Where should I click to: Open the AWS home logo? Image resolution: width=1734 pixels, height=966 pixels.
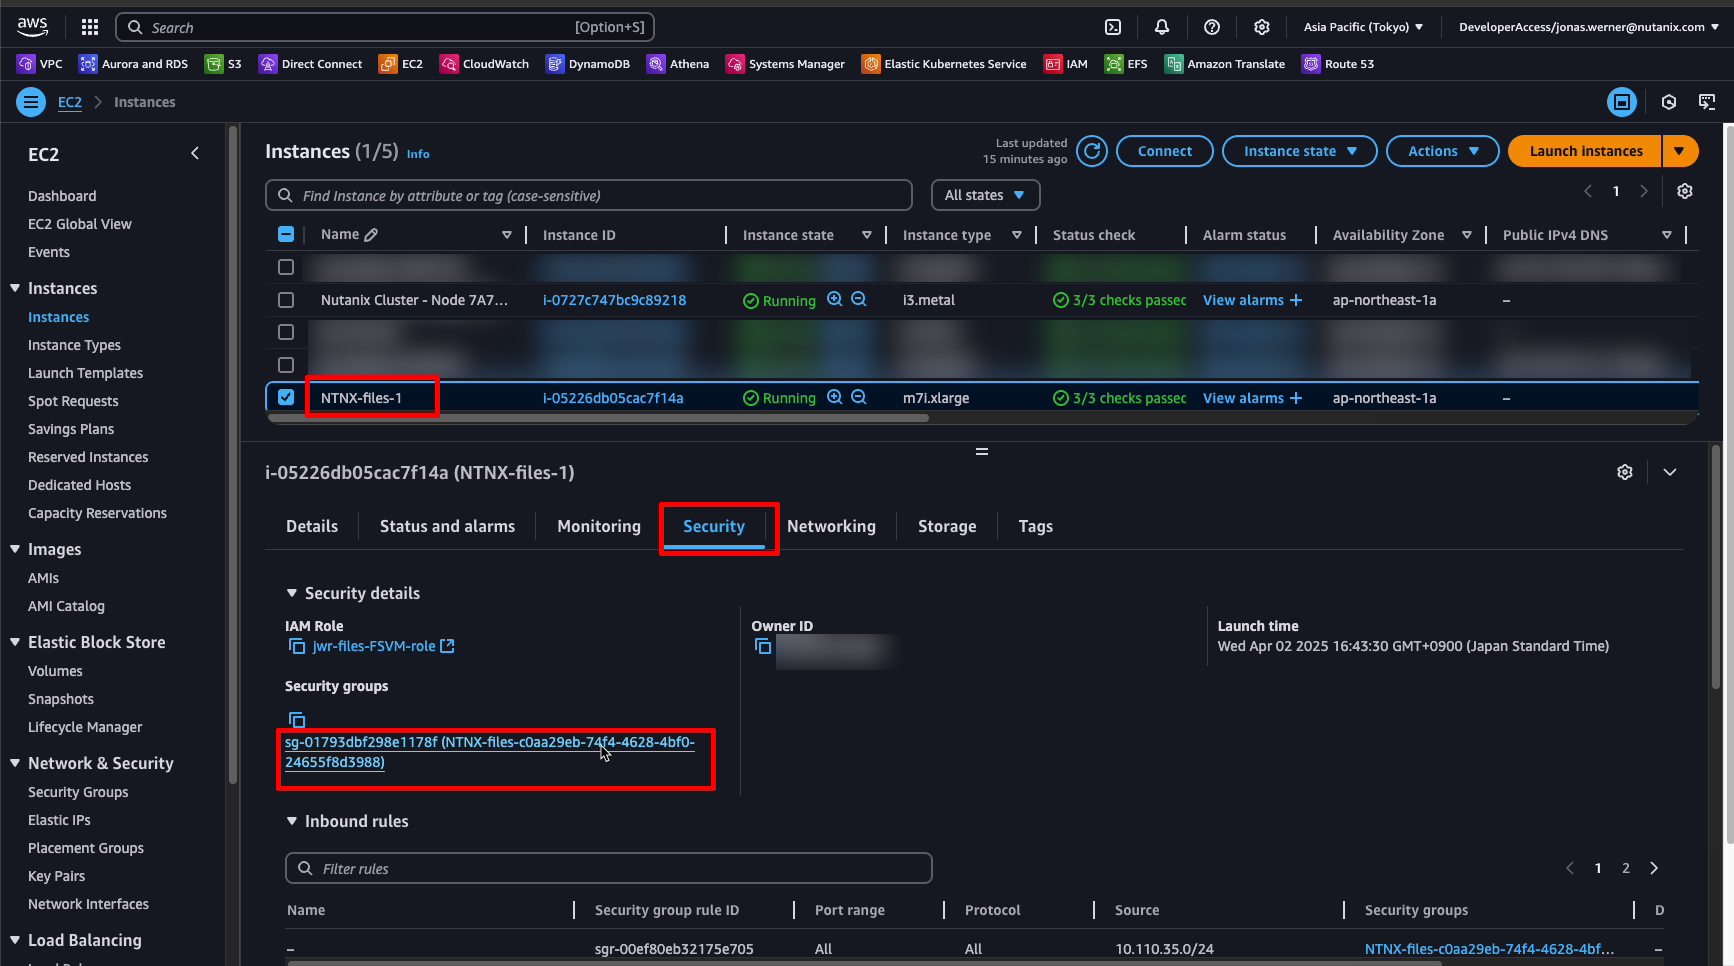click(32, 26)
